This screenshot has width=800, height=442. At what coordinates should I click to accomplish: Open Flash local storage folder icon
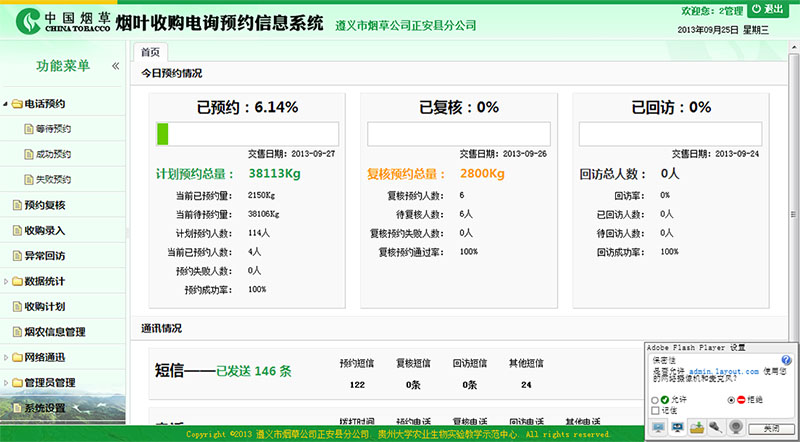click(x=697, y=427)
